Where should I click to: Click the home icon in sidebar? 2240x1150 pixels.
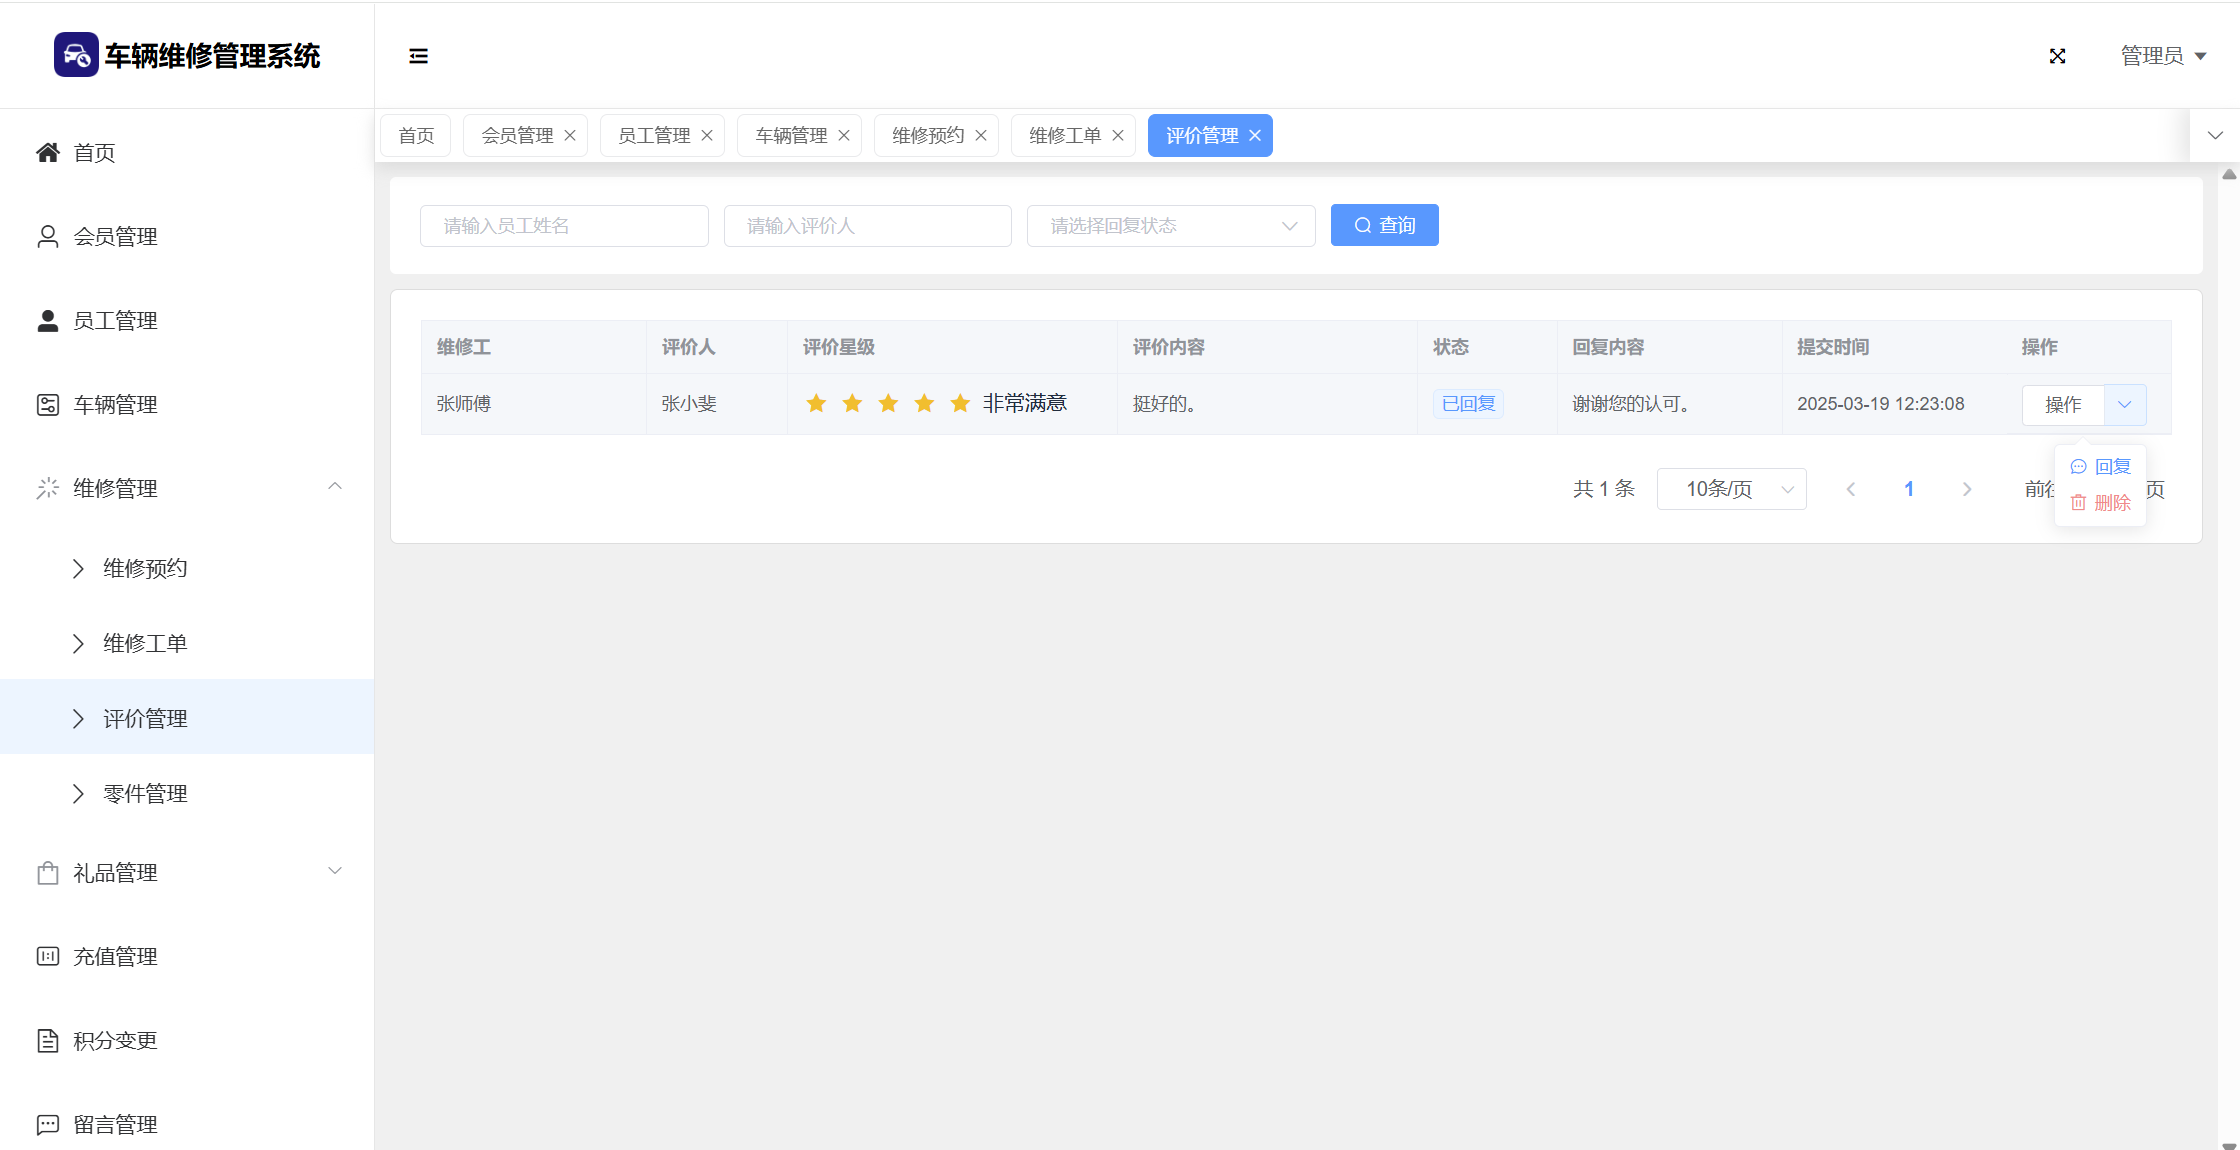[x=48, y=152]
